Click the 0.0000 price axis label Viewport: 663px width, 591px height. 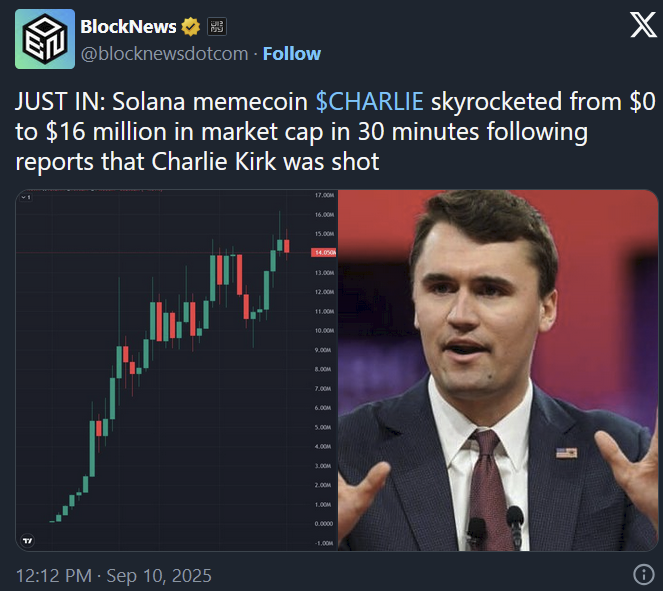[x=324, y=523]
